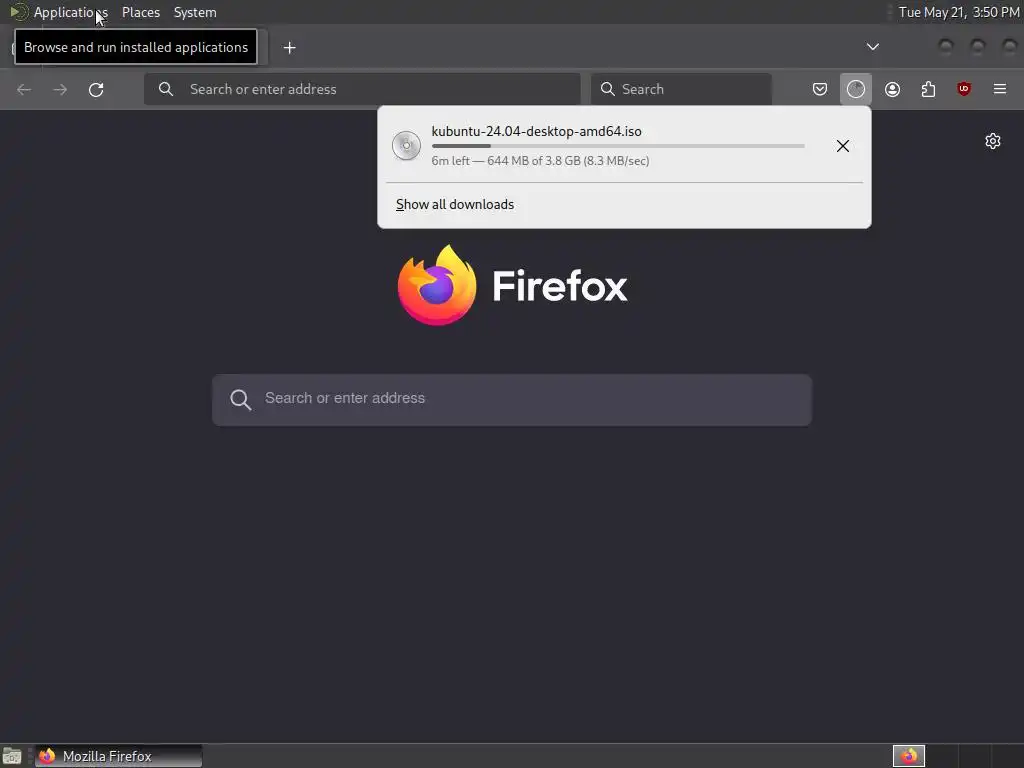Click the clock showing Tue May 21
1024x768 pixels.
(958, 12)
